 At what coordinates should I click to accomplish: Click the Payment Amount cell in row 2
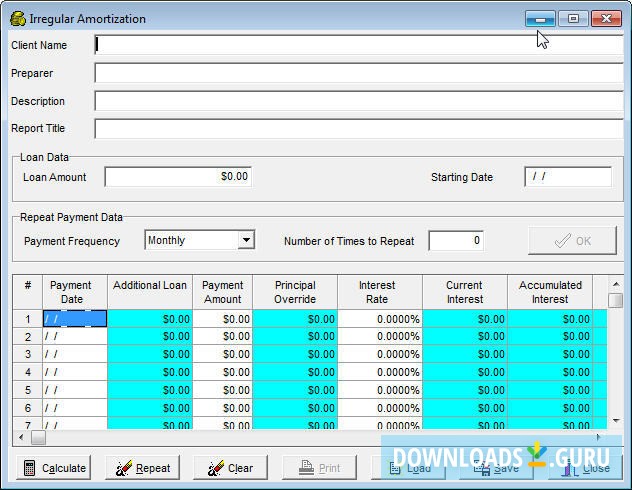tap(222, 336)
